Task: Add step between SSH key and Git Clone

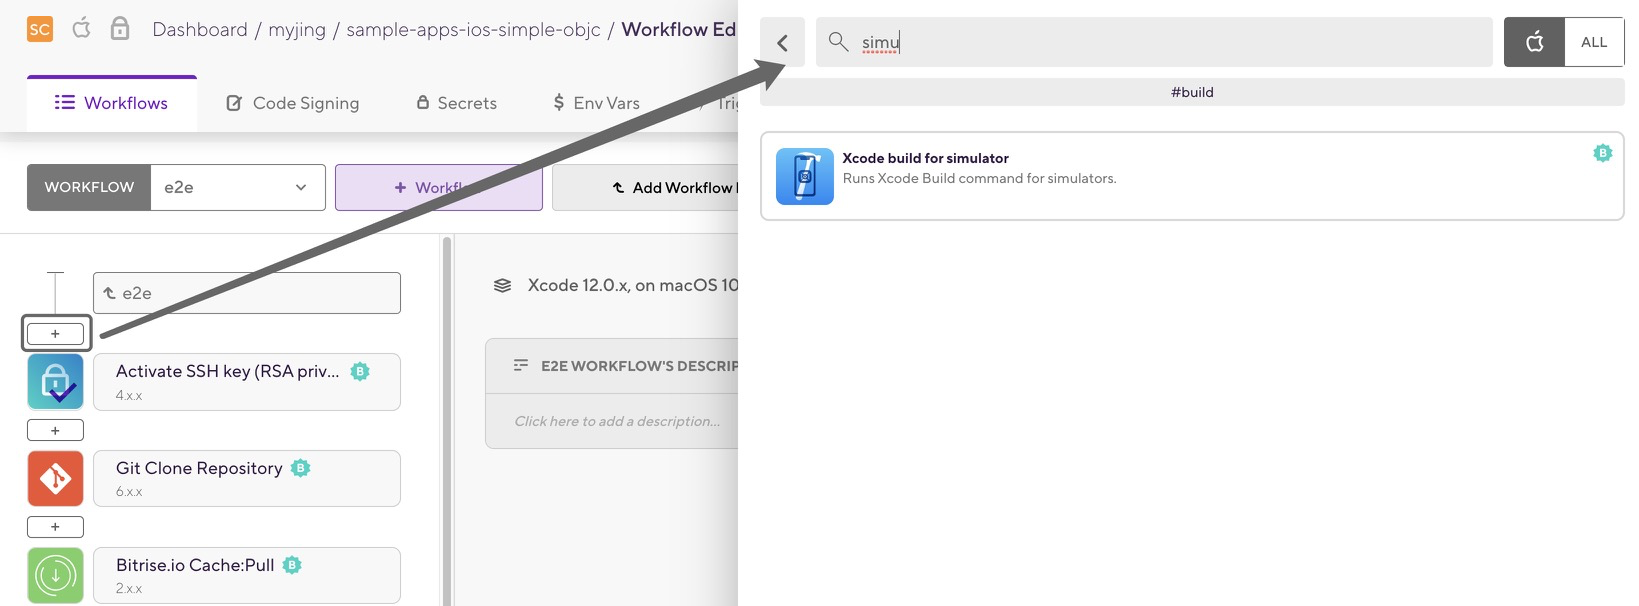Action: 55,431
